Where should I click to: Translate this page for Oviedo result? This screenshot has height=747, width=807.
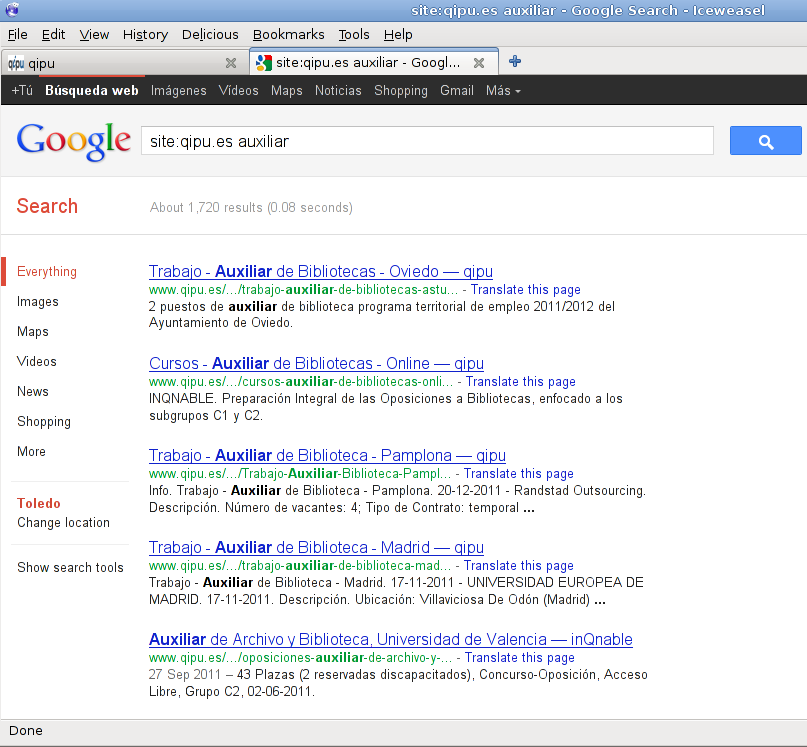click(x=525, y=290)
